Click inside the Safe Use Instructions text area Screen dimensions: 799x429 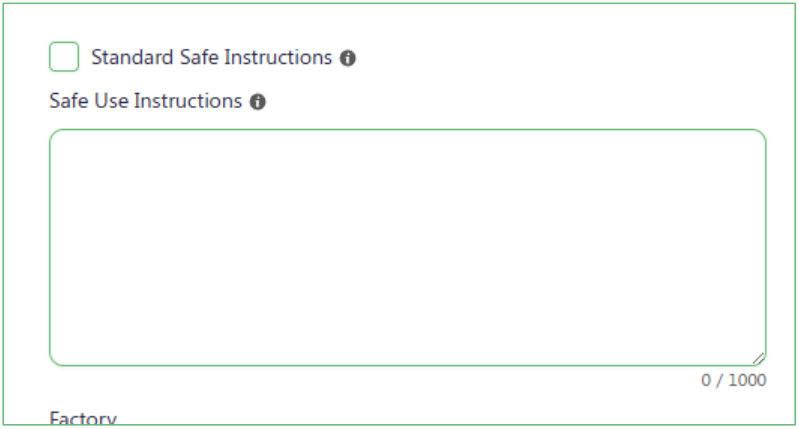click(408, 248)
